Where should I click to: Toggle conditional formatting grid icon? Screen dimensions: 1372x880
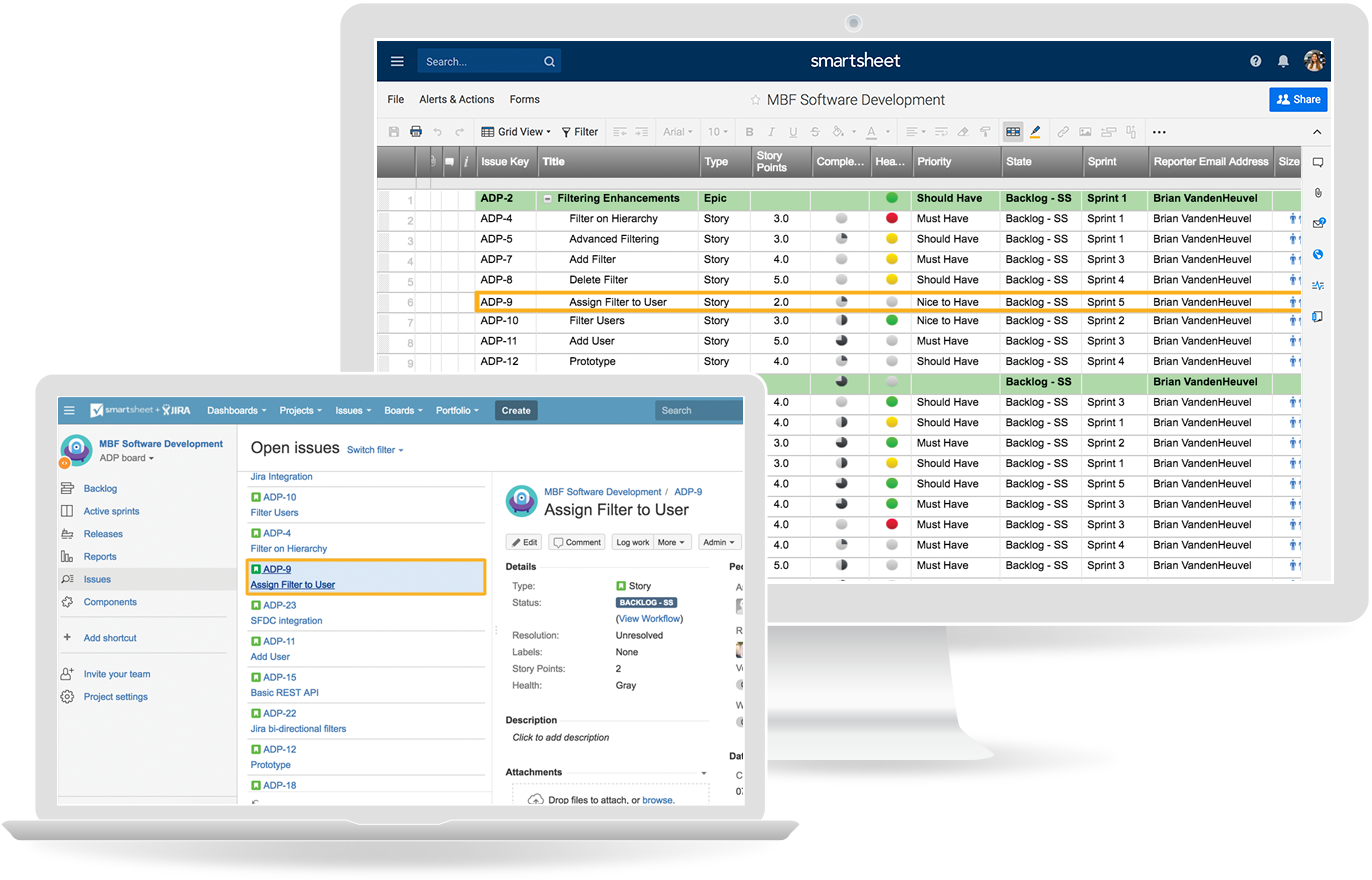click(1013, 131)
